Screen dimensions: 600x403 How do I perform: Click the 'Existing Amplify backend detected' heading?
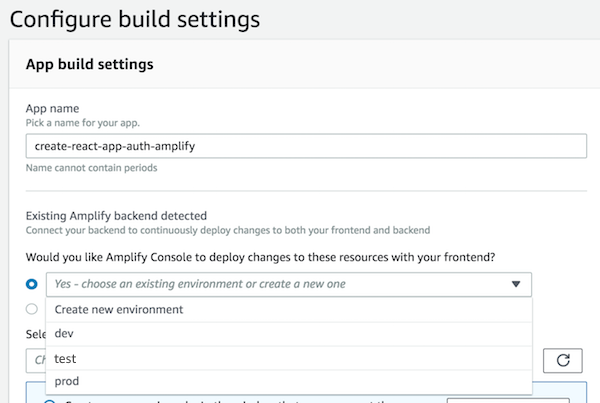[115, 215]
